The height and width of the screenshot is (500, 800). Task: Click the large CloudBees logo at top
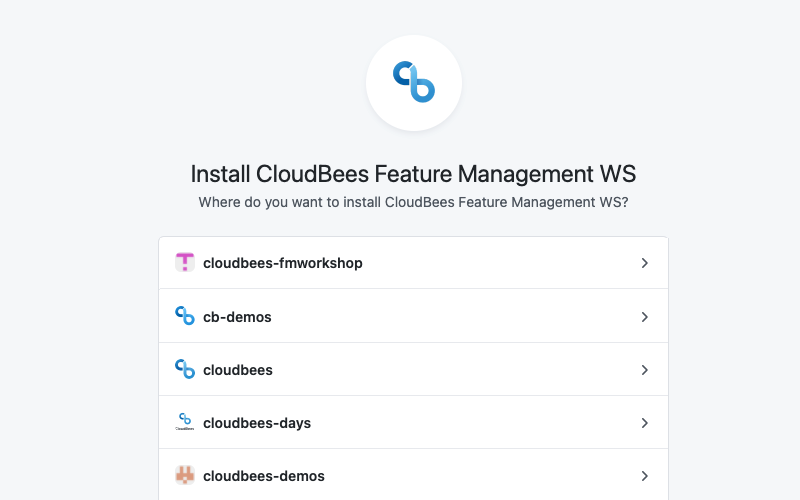(x=414, y=83)
